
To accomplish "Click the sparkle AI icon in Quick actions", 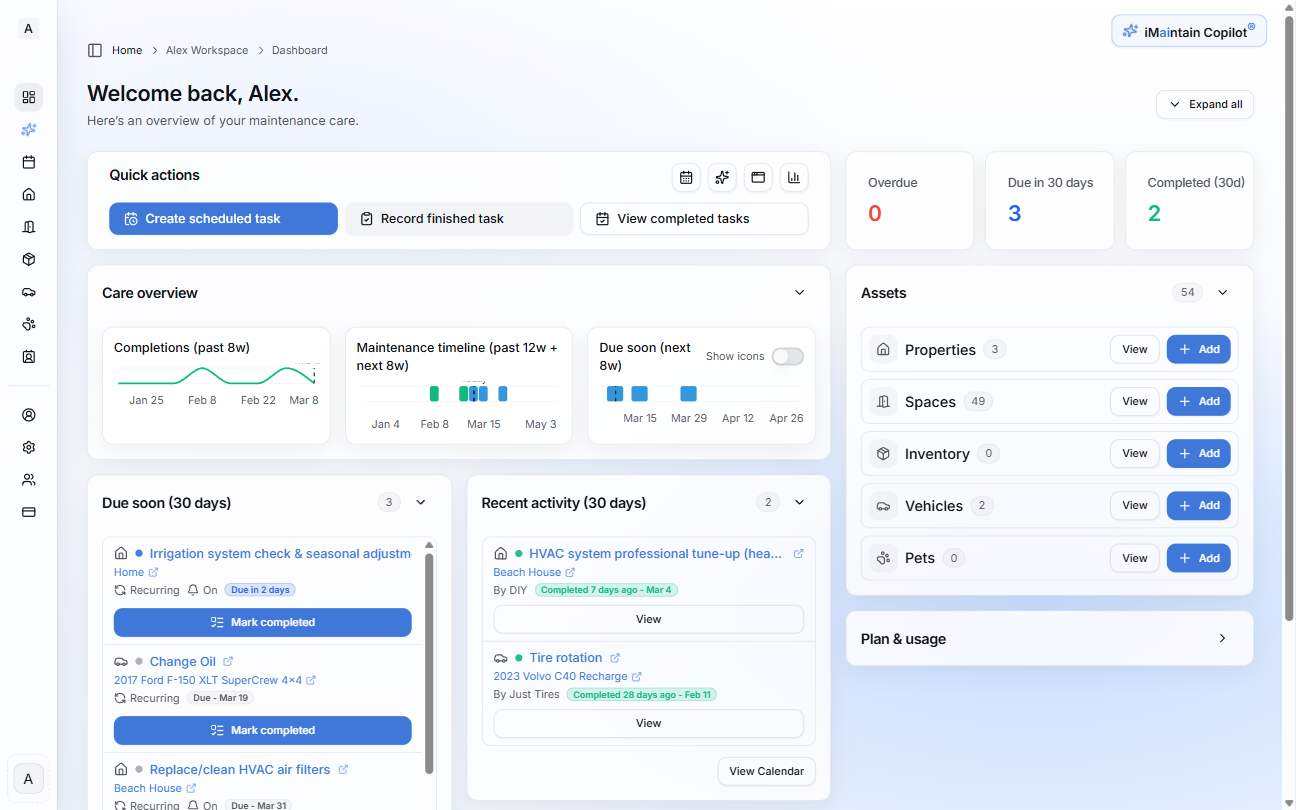I will pyautogui.click(x=722, y=177).
